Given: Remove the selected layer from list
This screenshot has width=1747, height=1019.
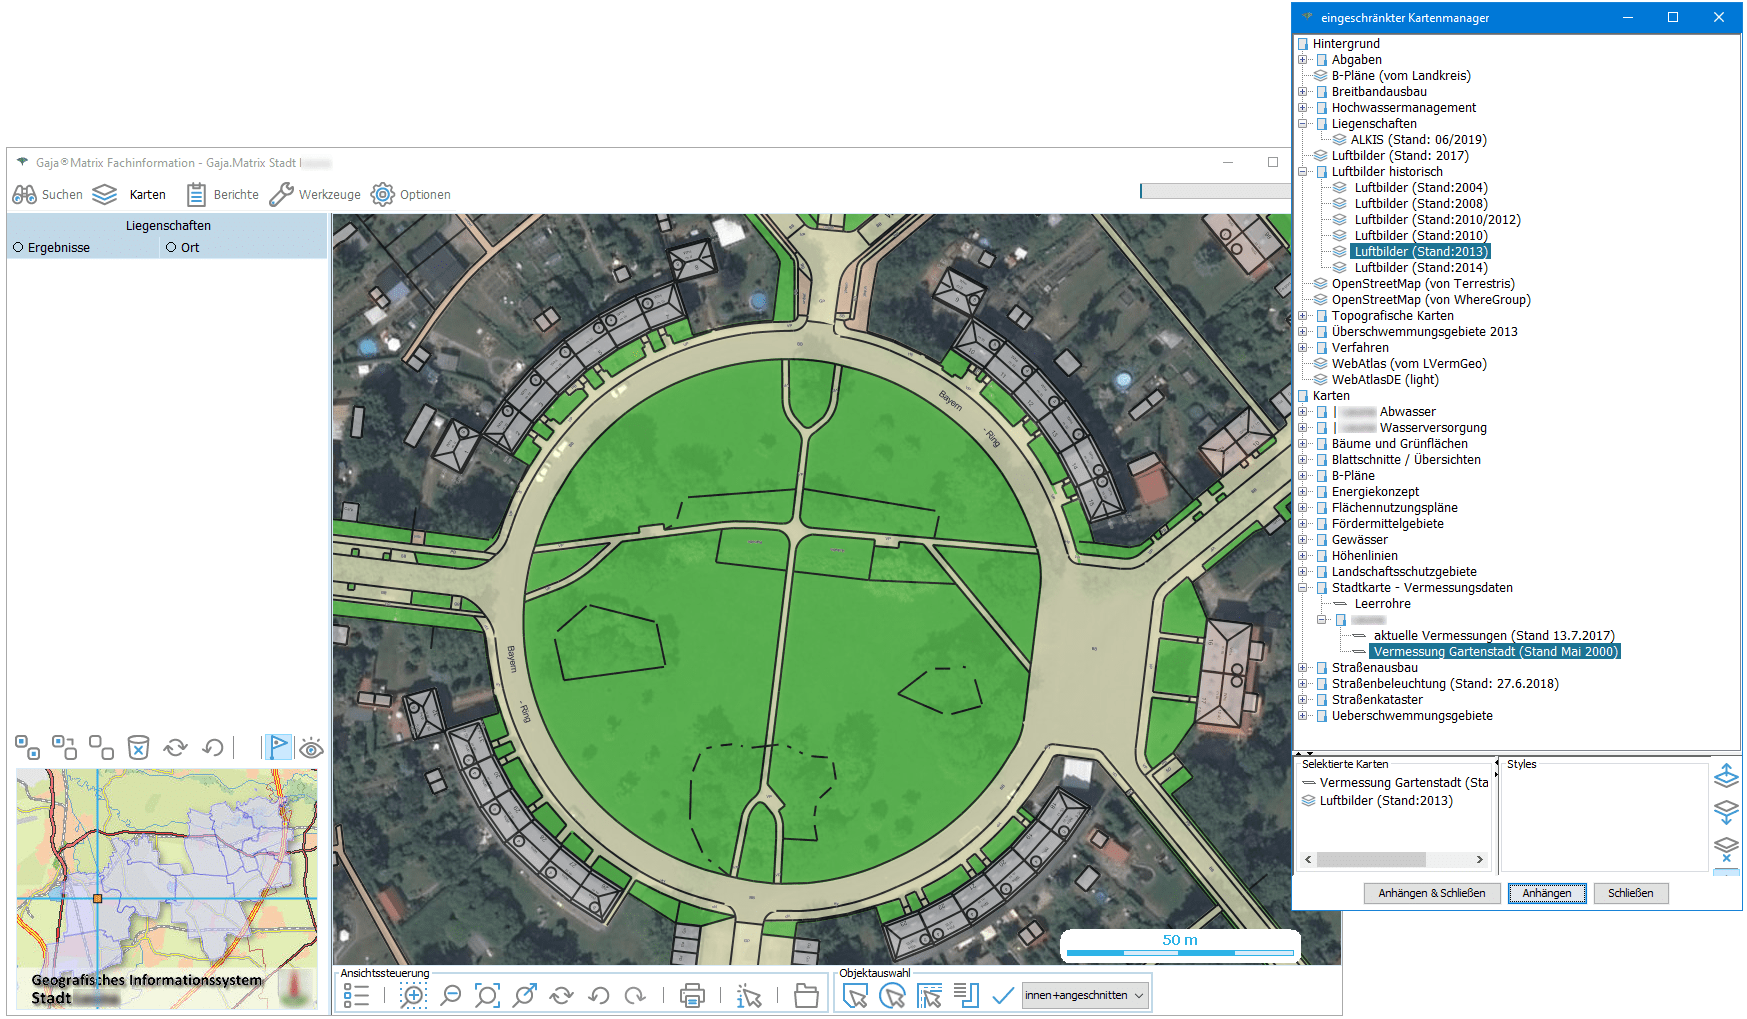Looking at the screenshot, I should point(1726,849).
